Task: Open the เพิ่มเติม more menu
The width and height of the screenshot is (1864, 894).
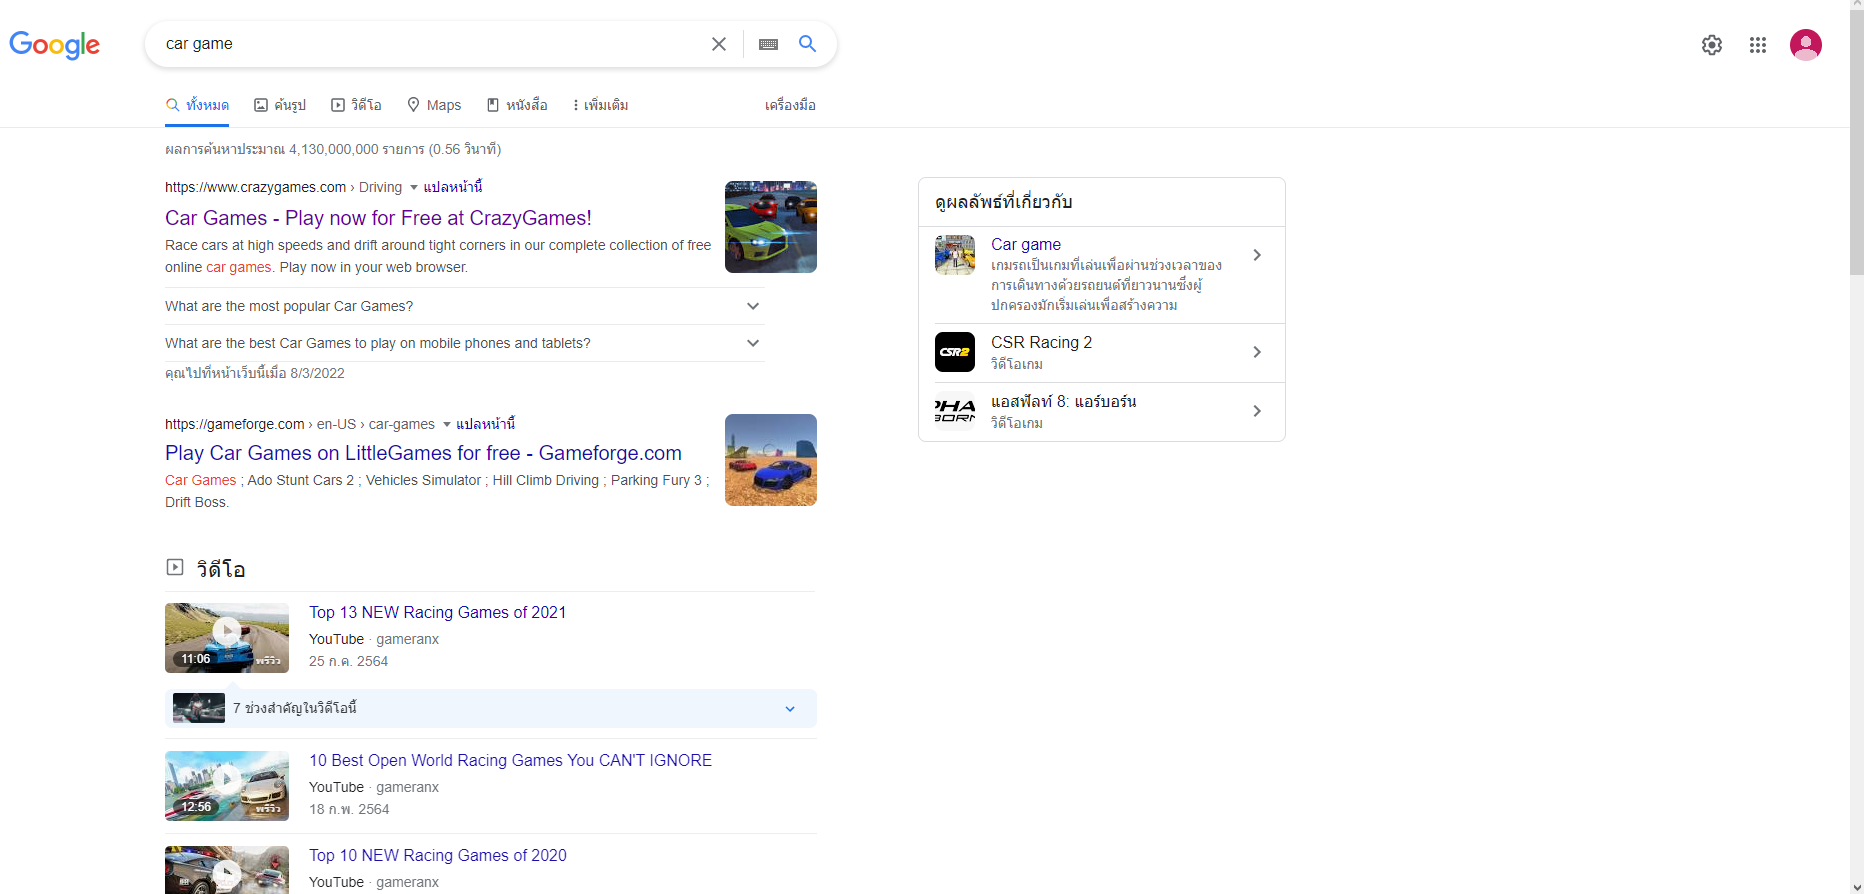Action: 600,105
